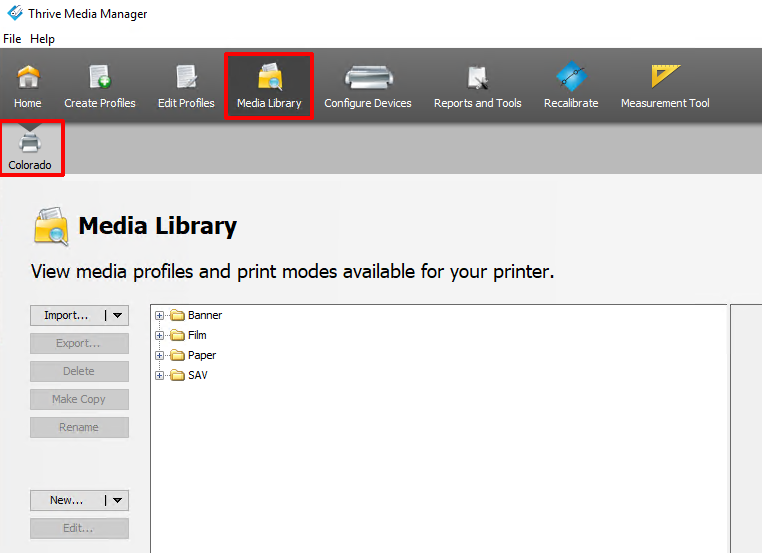Expand the Paper folder node

[160, 355]
